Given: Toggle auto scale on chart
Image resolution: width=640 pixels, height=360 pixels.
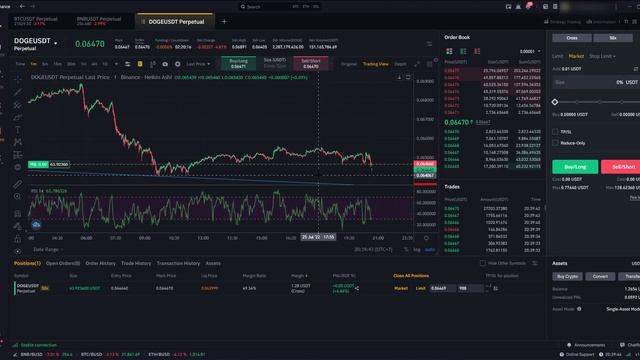Looking at the screenshot, I should [x=430, y=249].
